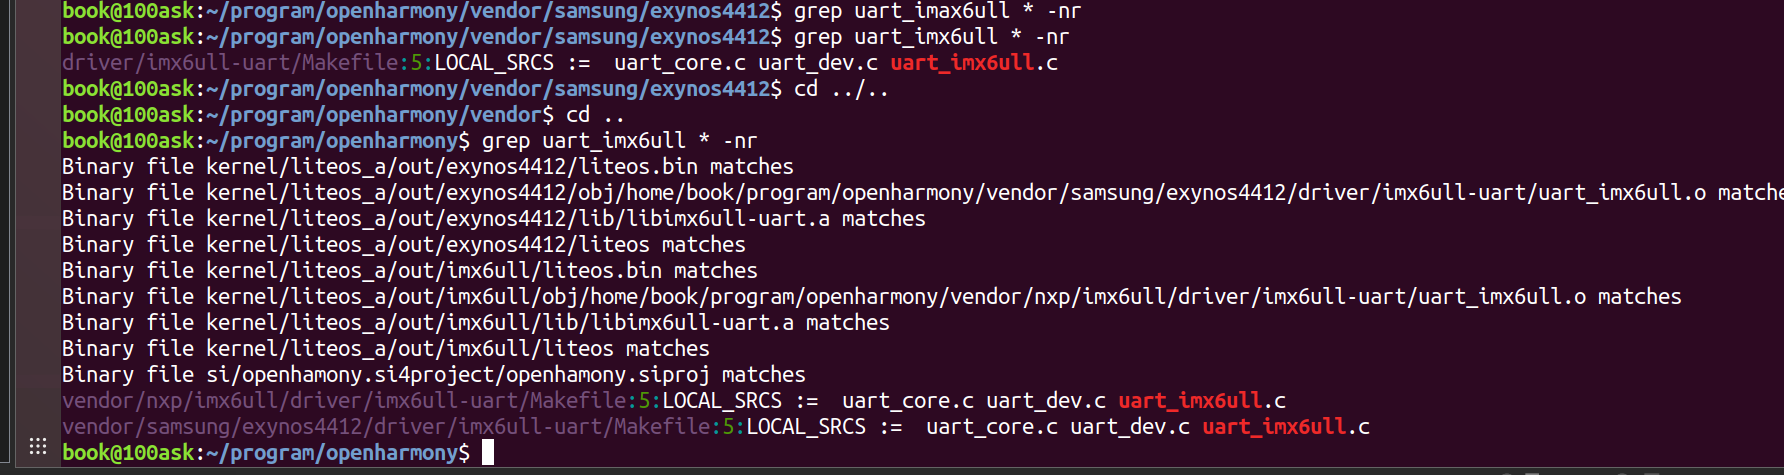Click 'kernel/liteos_a/out/exynos4412/liteos.bin' binary match line
1784x475 pixels.
(428, 167)
